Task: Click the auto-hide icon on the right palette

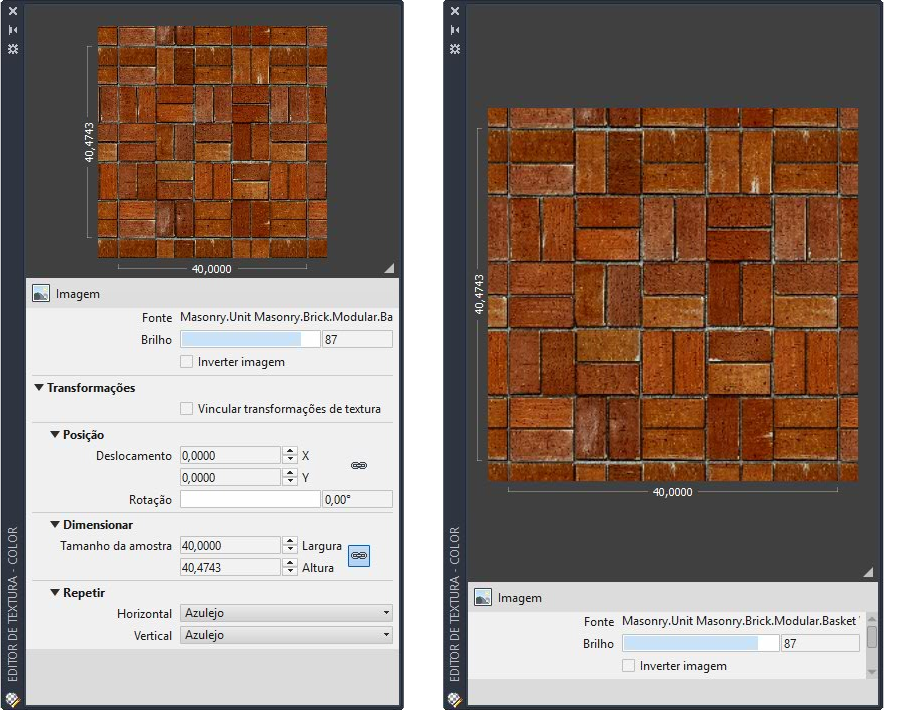Action: [x=455, y=30]
